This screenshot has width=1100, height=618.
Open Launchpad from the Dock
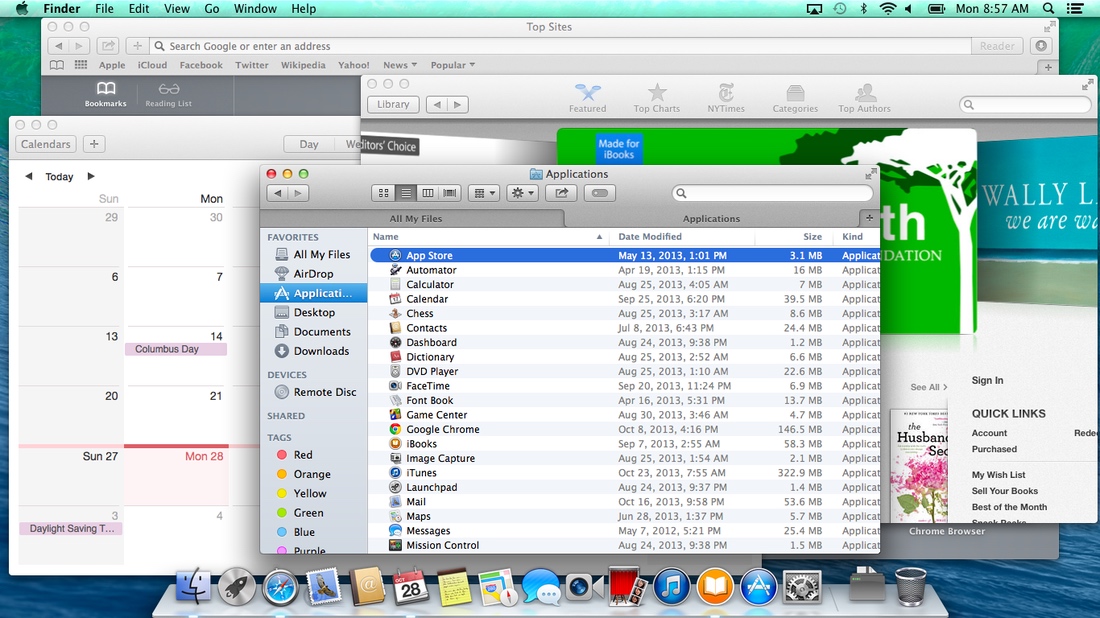click(236, 586)
